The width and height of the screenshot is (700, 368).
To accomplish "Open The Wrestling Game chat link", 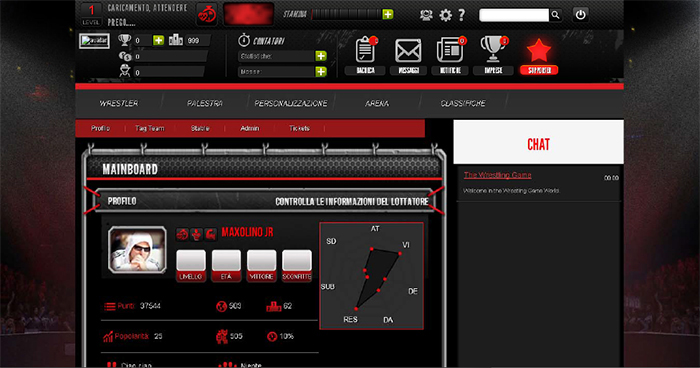I will coord(497,175).
